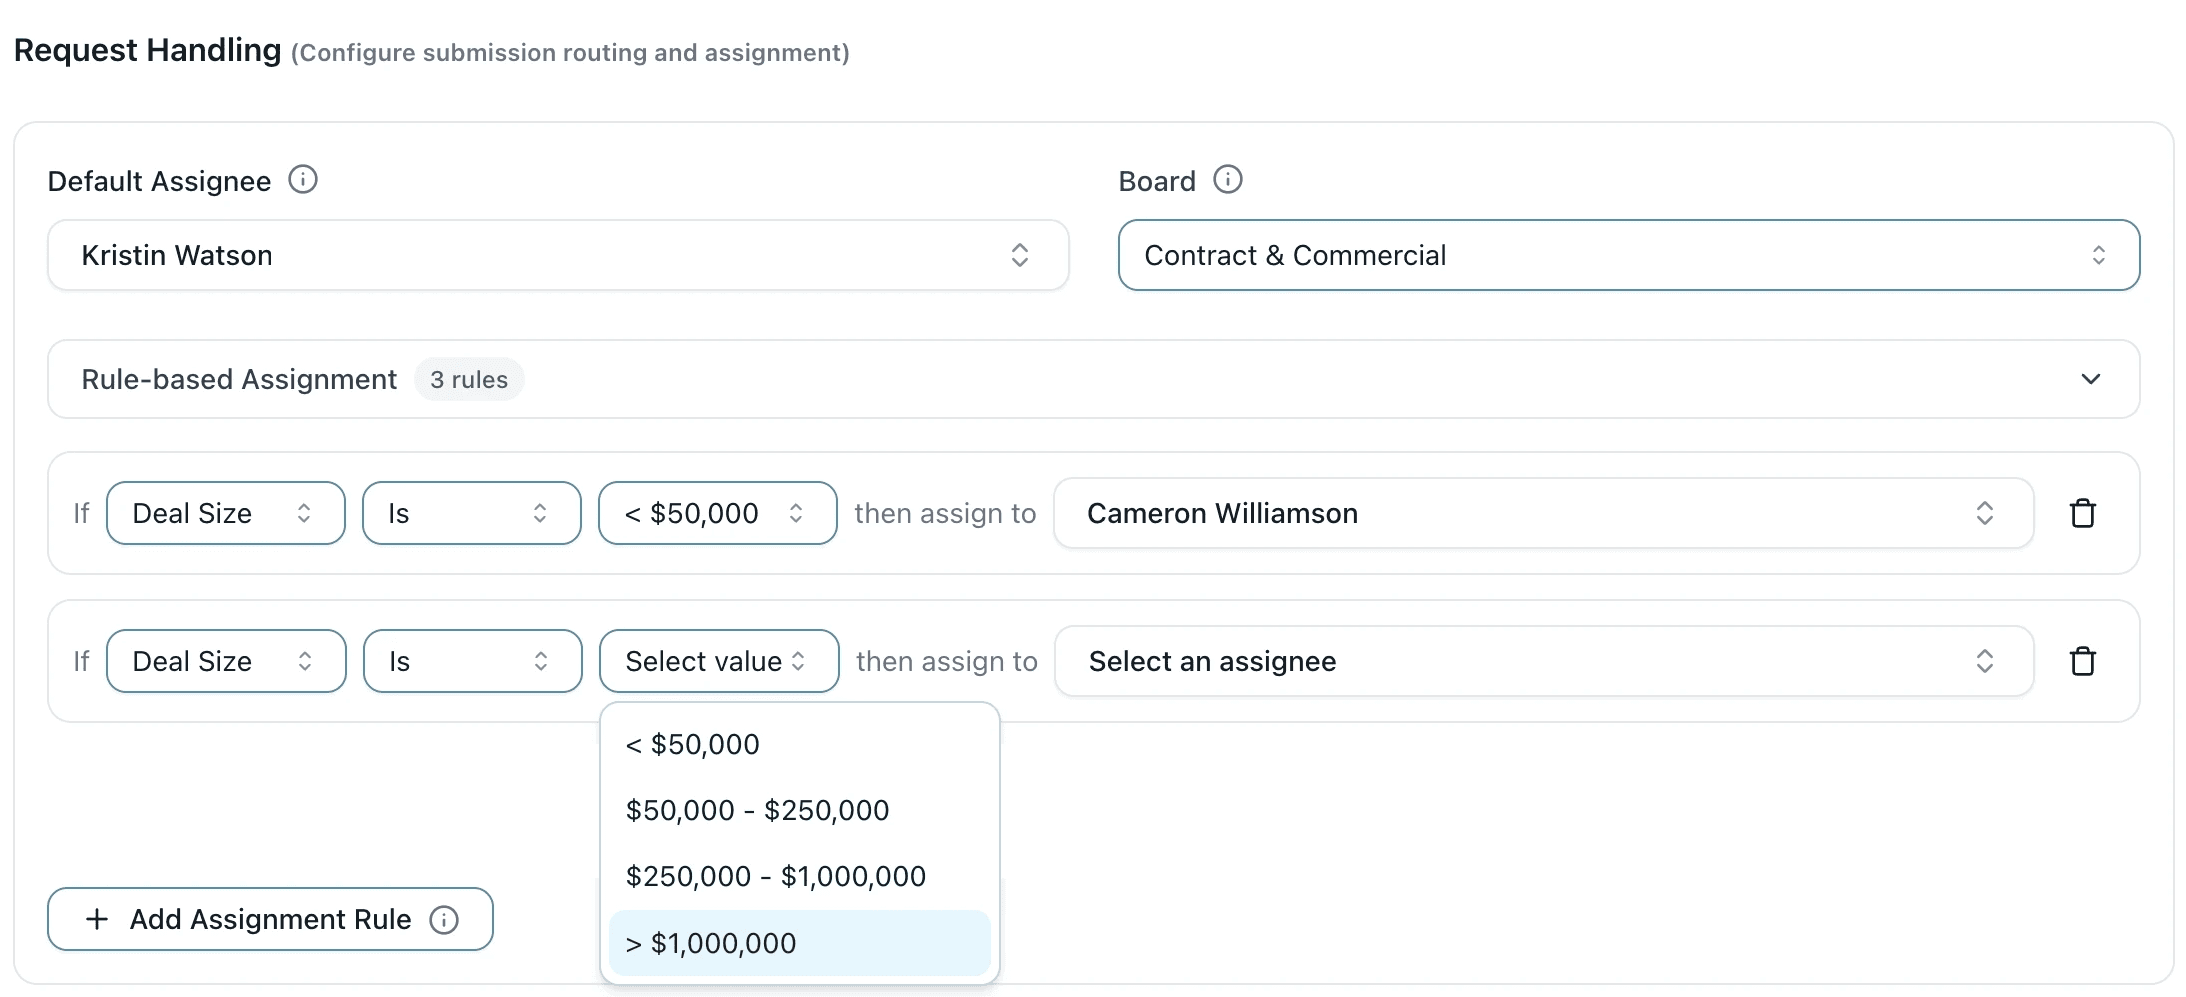Open second rule's Is operator dropdown

471,661
